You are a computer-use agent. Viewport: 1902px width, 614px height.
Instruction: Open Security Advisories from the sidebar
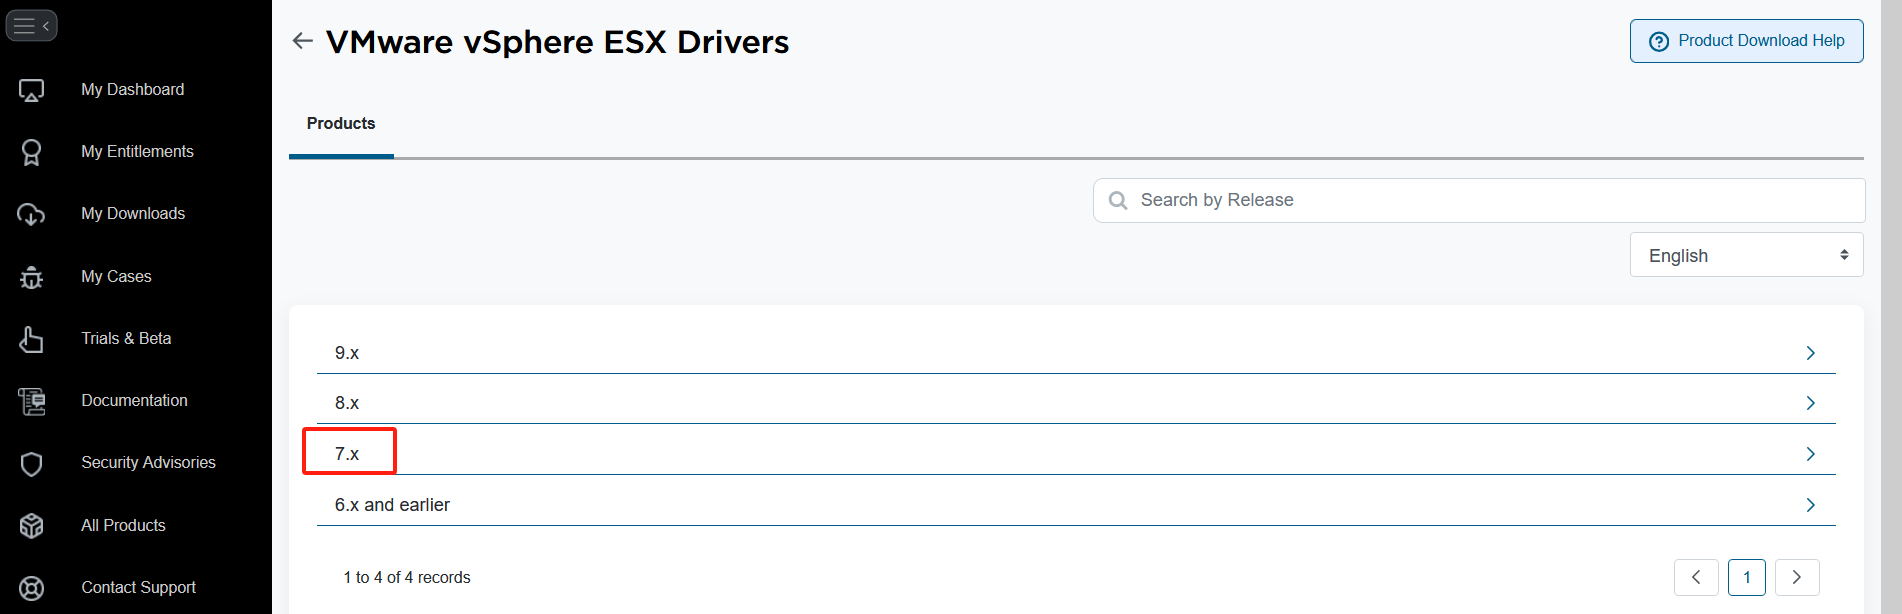(x=148, y=463)
